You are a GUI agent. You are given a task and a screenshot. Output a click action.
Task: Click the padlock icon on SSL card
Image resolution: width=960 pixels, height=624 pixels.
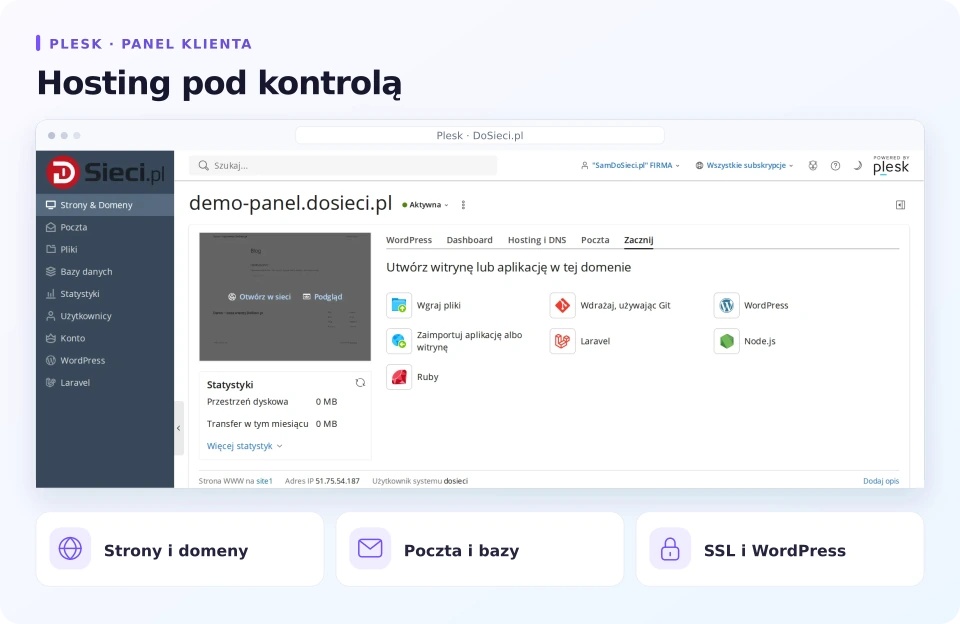coord(670,548)
